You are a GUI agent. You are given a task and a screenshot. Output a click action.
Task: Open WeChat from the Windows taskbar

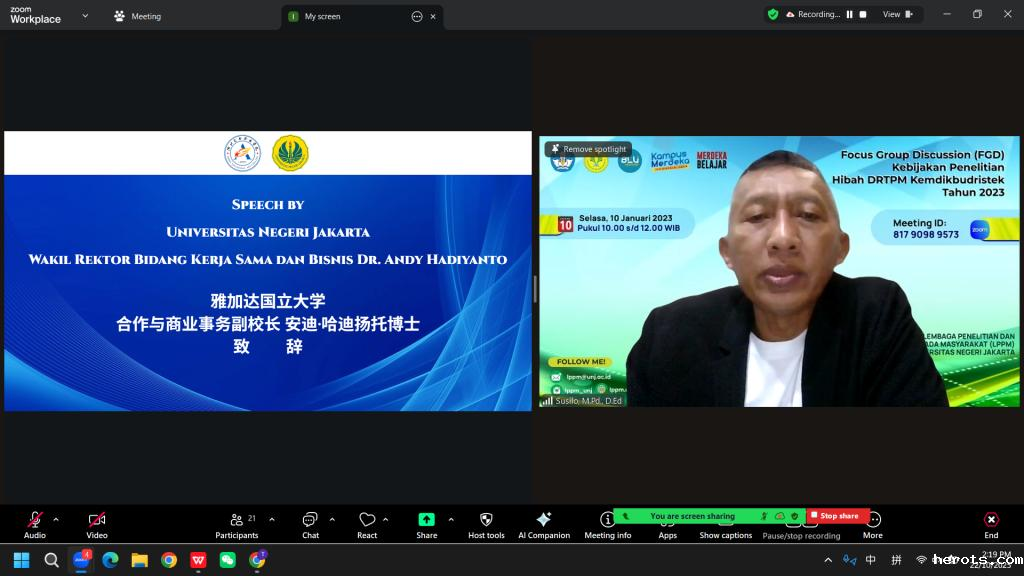coord(228,560)
